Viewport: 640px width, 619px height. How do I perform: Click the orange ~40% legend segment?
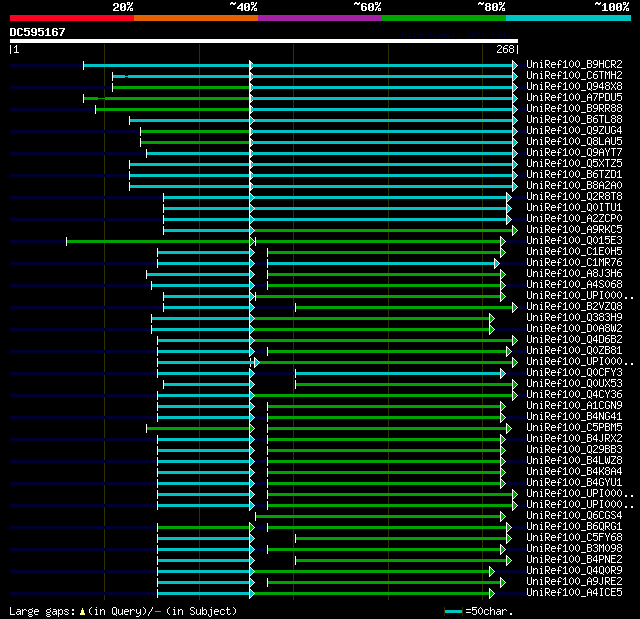pos(196,18)
